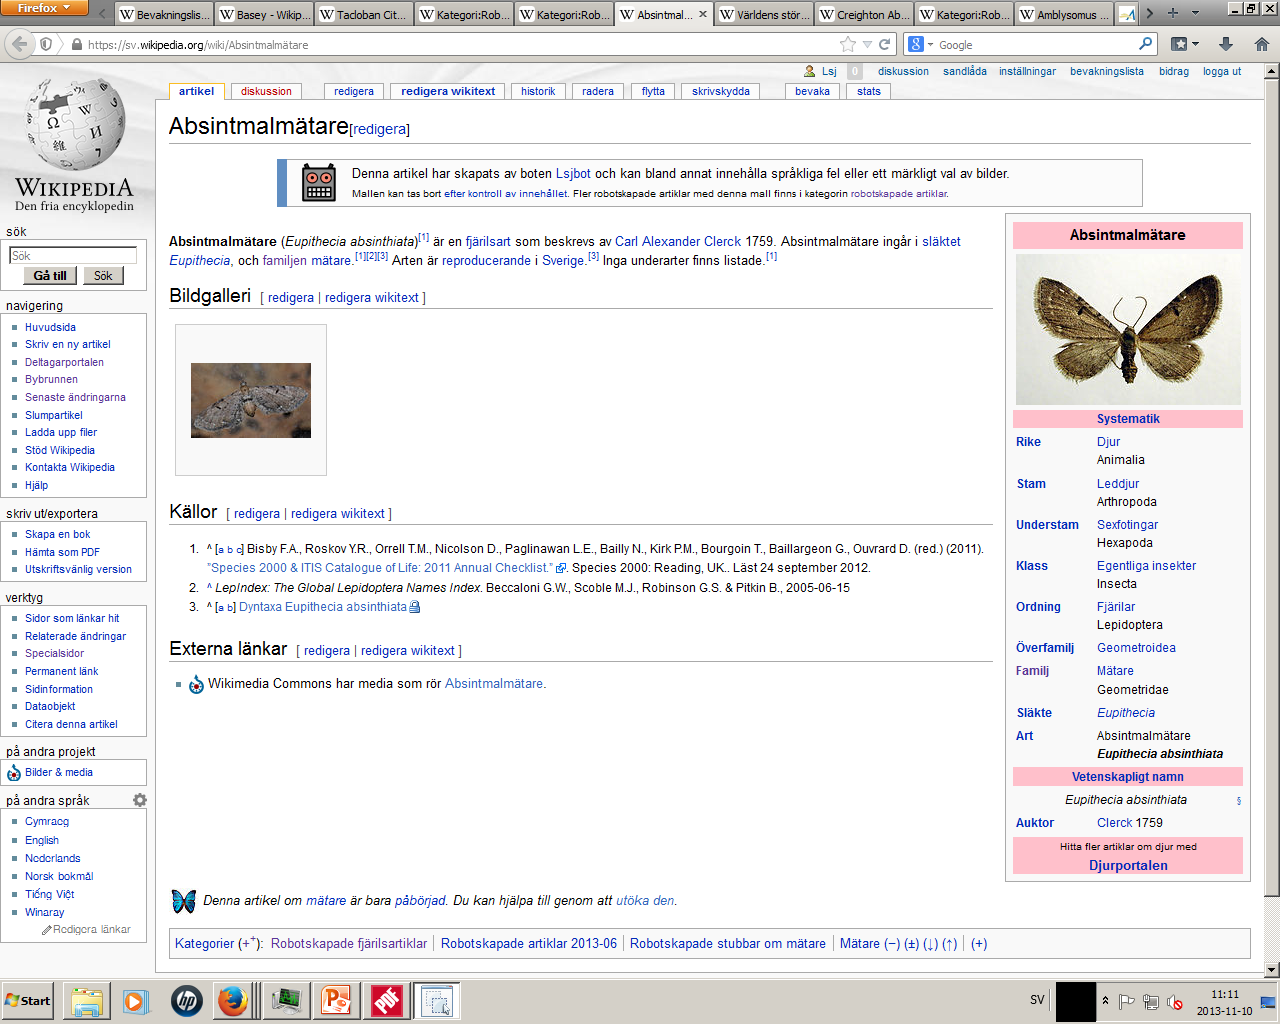This screenshot has height=1024, width=1280.
Task: Switch to the 'Basey - Wikip...' tab
Action: (265, 15)
